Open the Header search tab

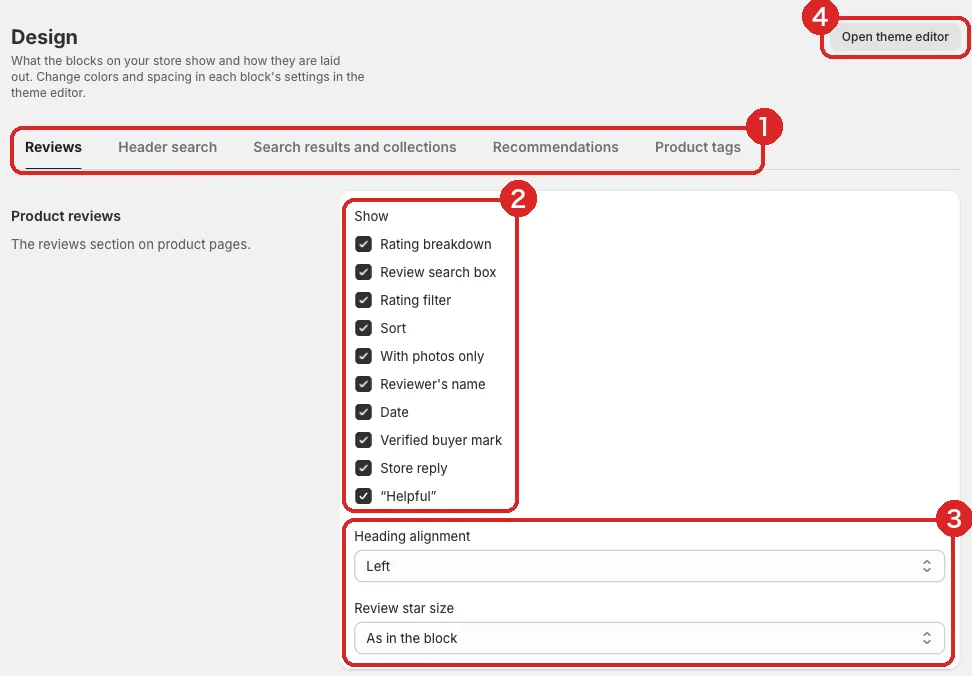pyautogui.click(x=167, y=147)
